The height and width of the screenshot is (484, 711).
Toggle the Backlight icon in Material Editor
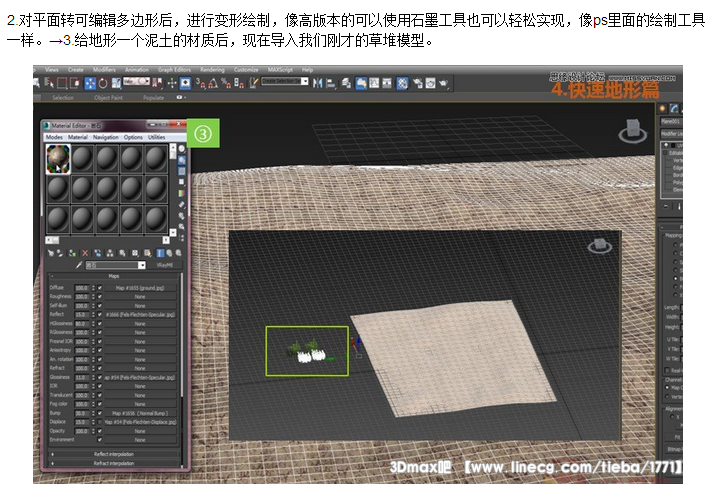(181, 160)
